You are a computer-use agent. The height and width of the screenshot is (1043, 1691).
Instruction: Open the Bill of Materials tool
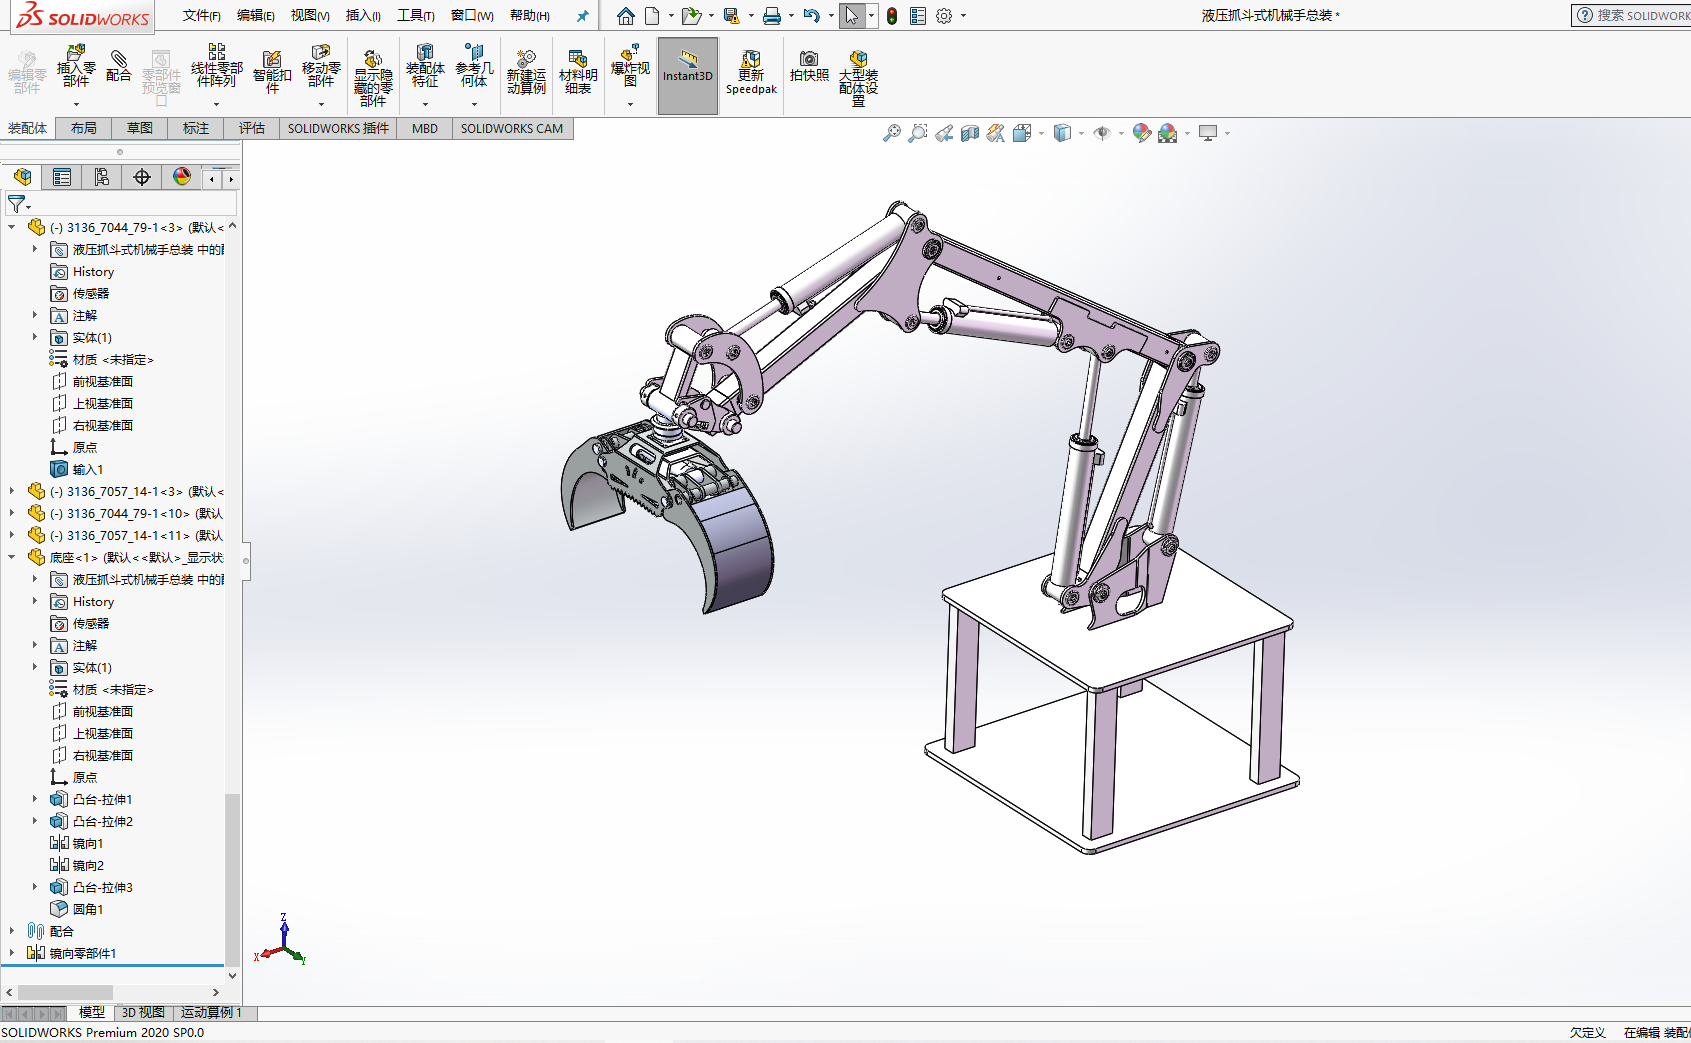578,72
